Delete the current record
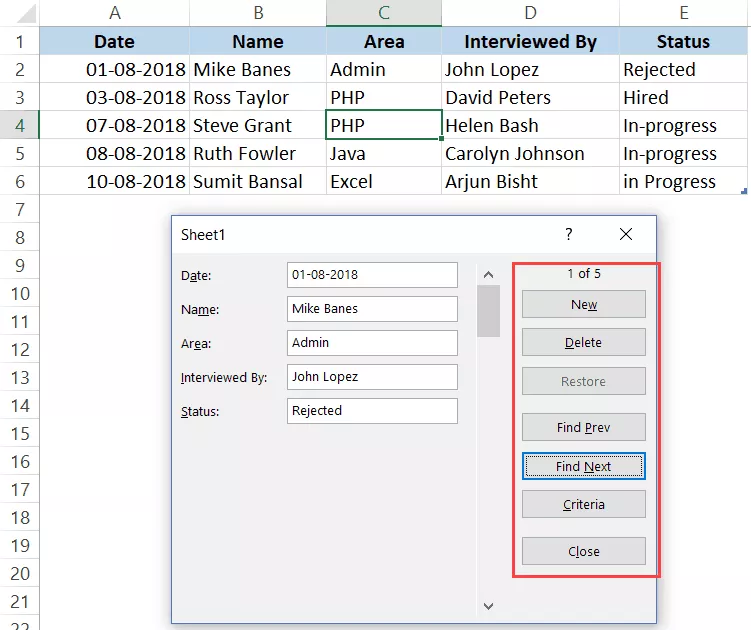Image resolution: width=751 pixels, height=630 pixels. point(583,342)
